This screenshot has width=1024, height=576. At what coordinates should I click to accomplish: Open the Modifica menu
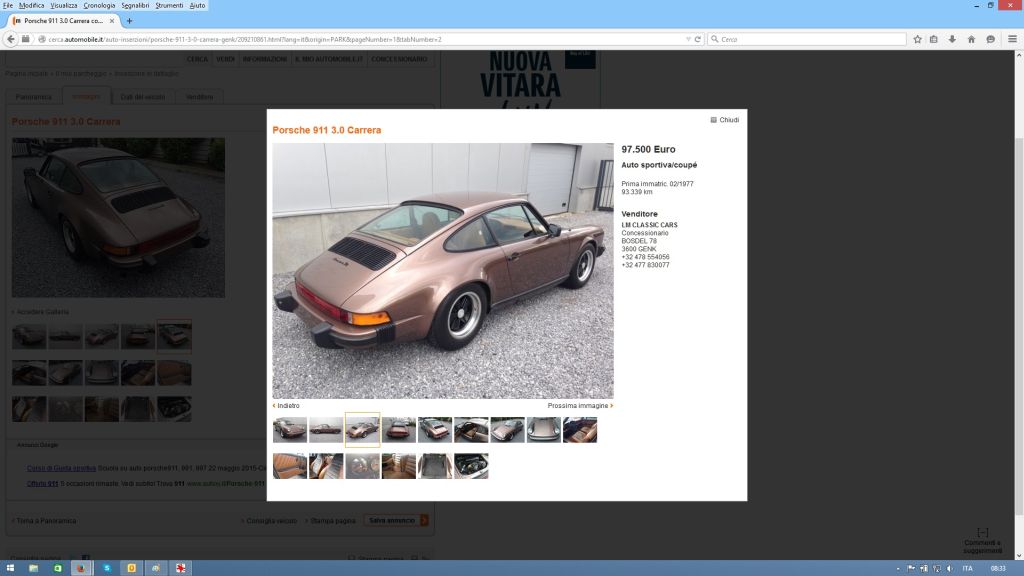pyautogui.click(x=31, y=5)
